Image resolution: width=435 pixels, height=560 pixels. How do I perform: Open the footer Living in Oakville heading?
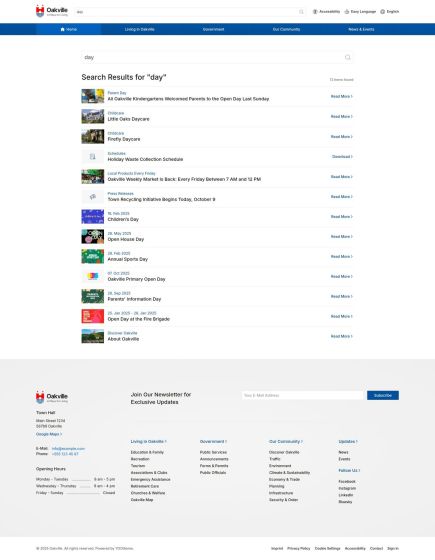[149, 441]
